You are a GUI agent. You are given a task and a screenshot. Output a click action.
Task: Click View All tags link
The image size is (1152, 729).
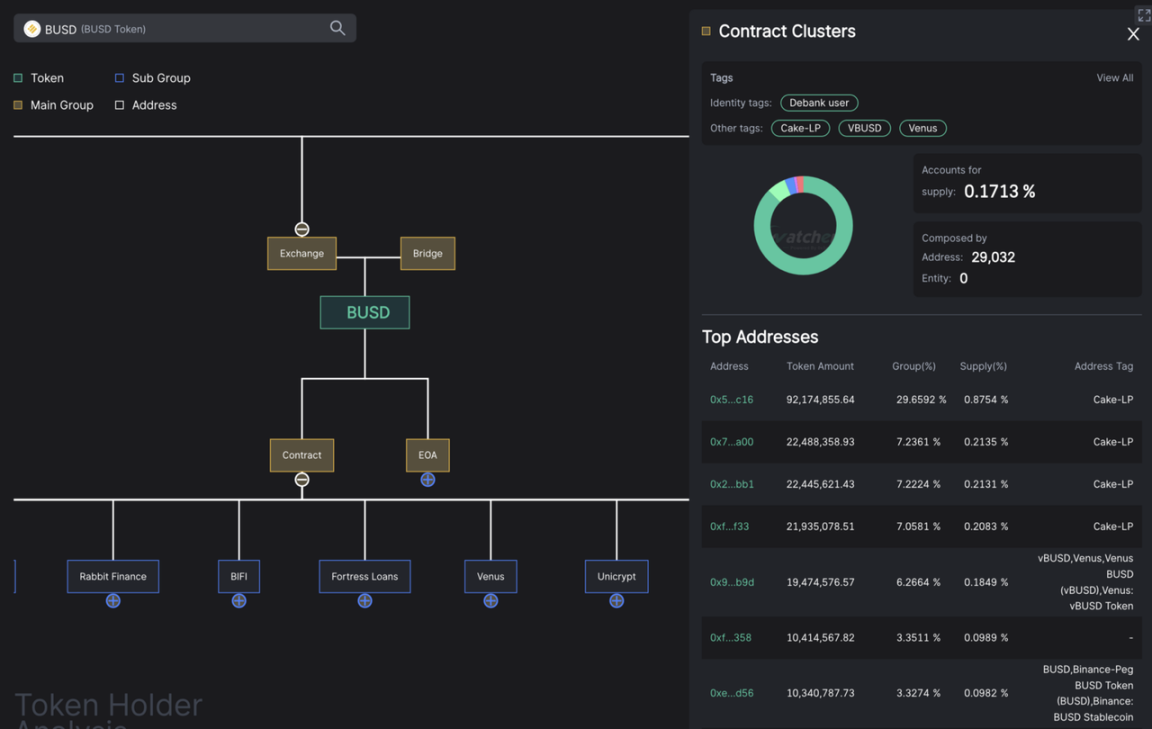tap(1114, 78)
